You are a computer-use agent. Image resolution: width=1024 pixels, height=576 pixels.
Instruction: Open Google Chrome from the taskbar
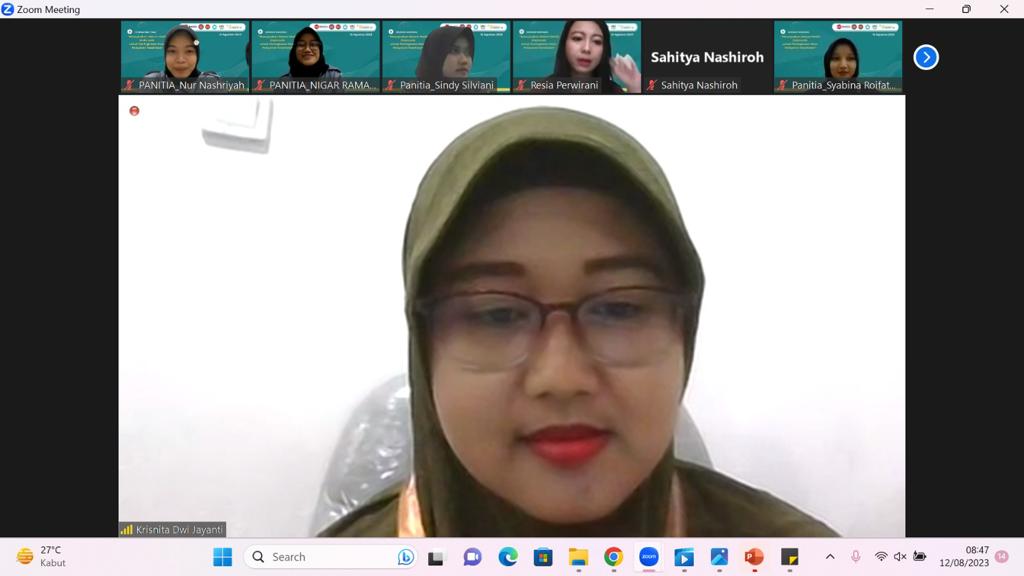pyautogui.click(x=613, y=557)
